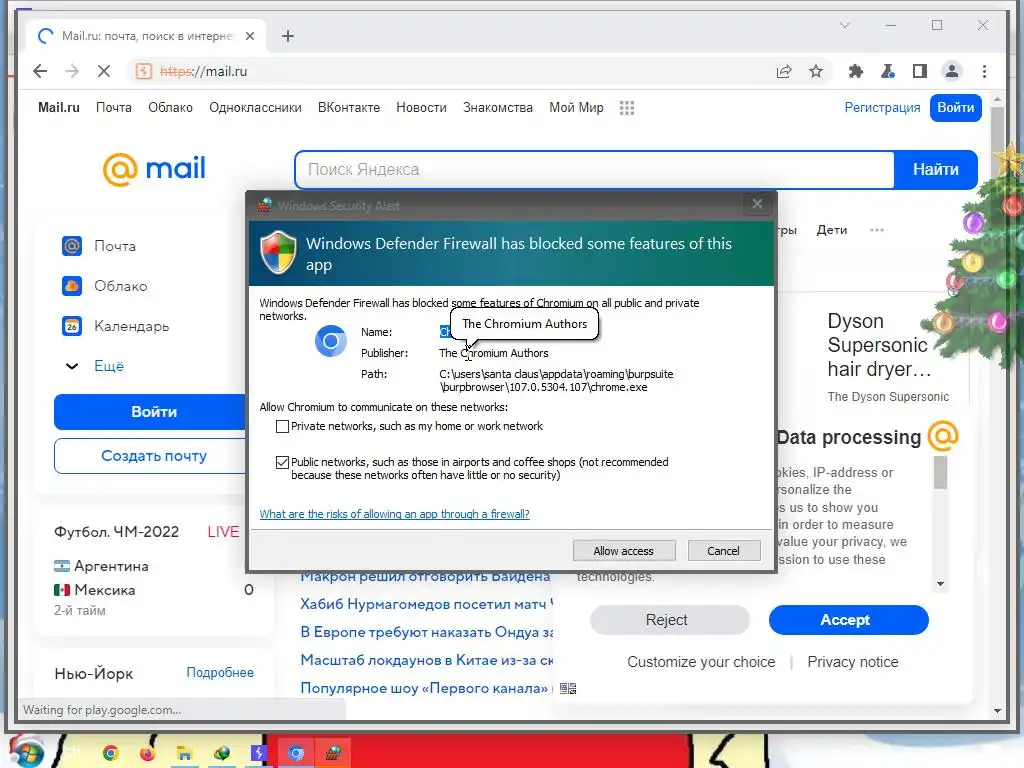Go back using the browser back arrow
The image size is (1024, 768).
coord(40,71)
